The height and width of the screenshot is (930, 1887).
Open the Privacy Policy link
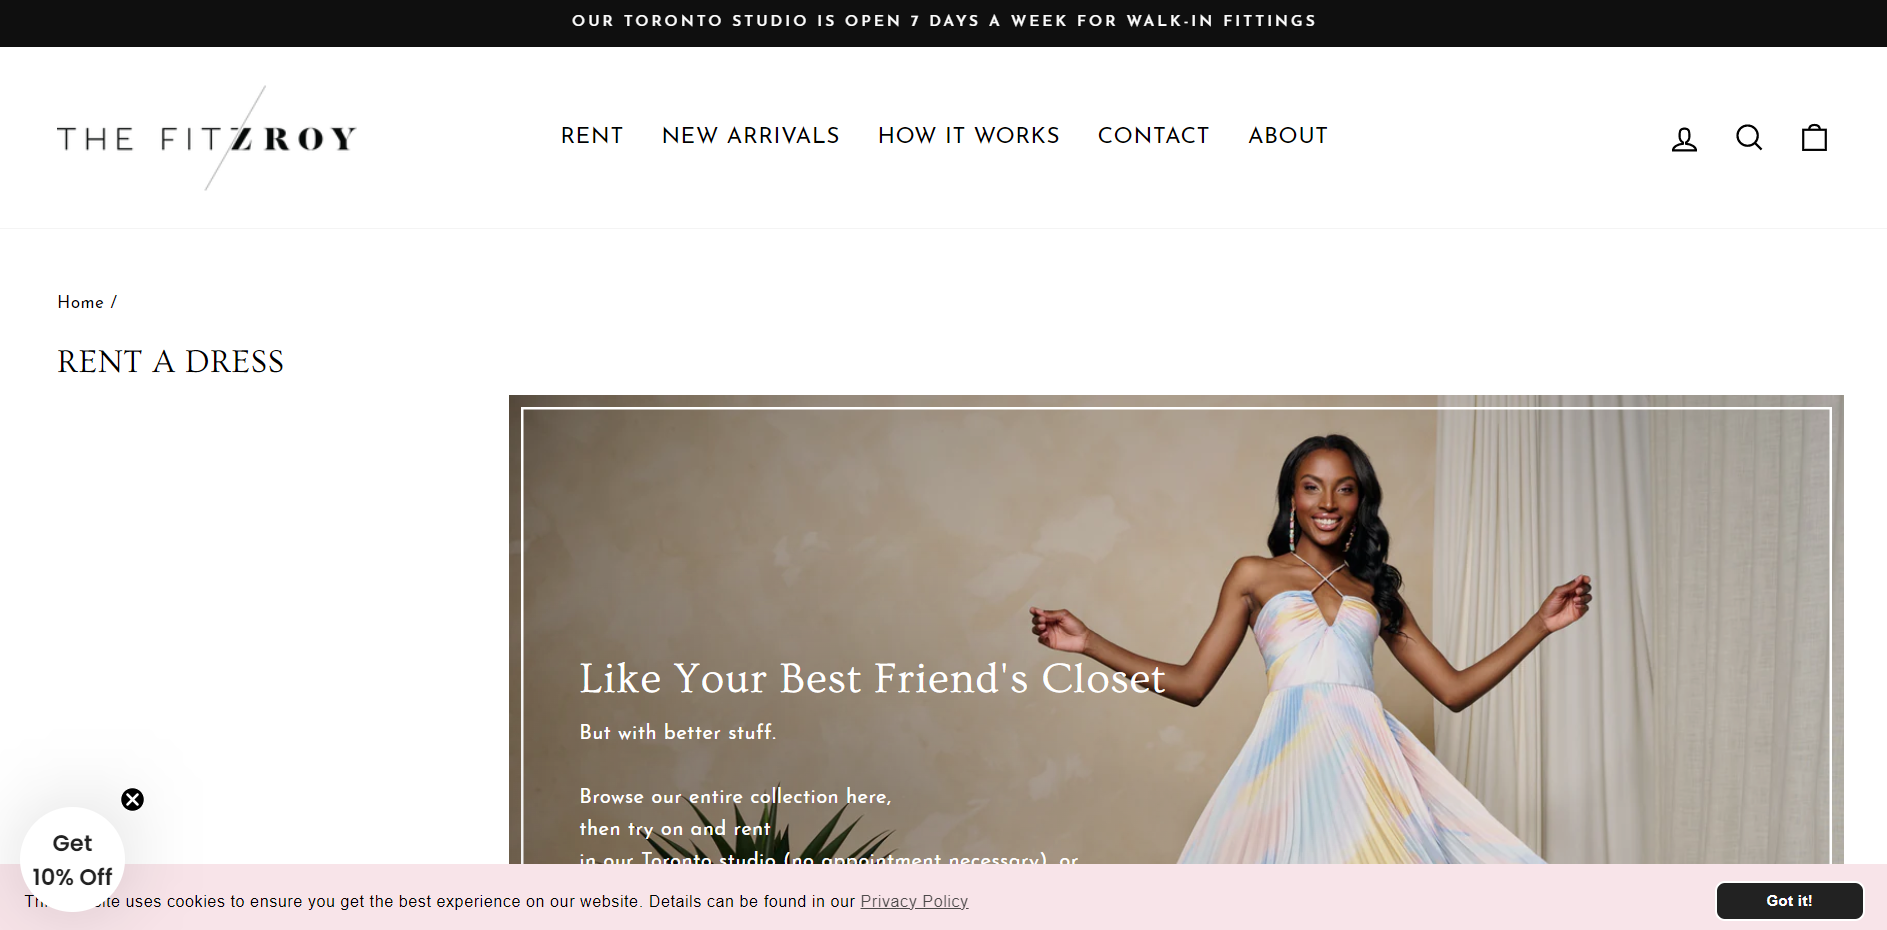(x=914, y=901)
